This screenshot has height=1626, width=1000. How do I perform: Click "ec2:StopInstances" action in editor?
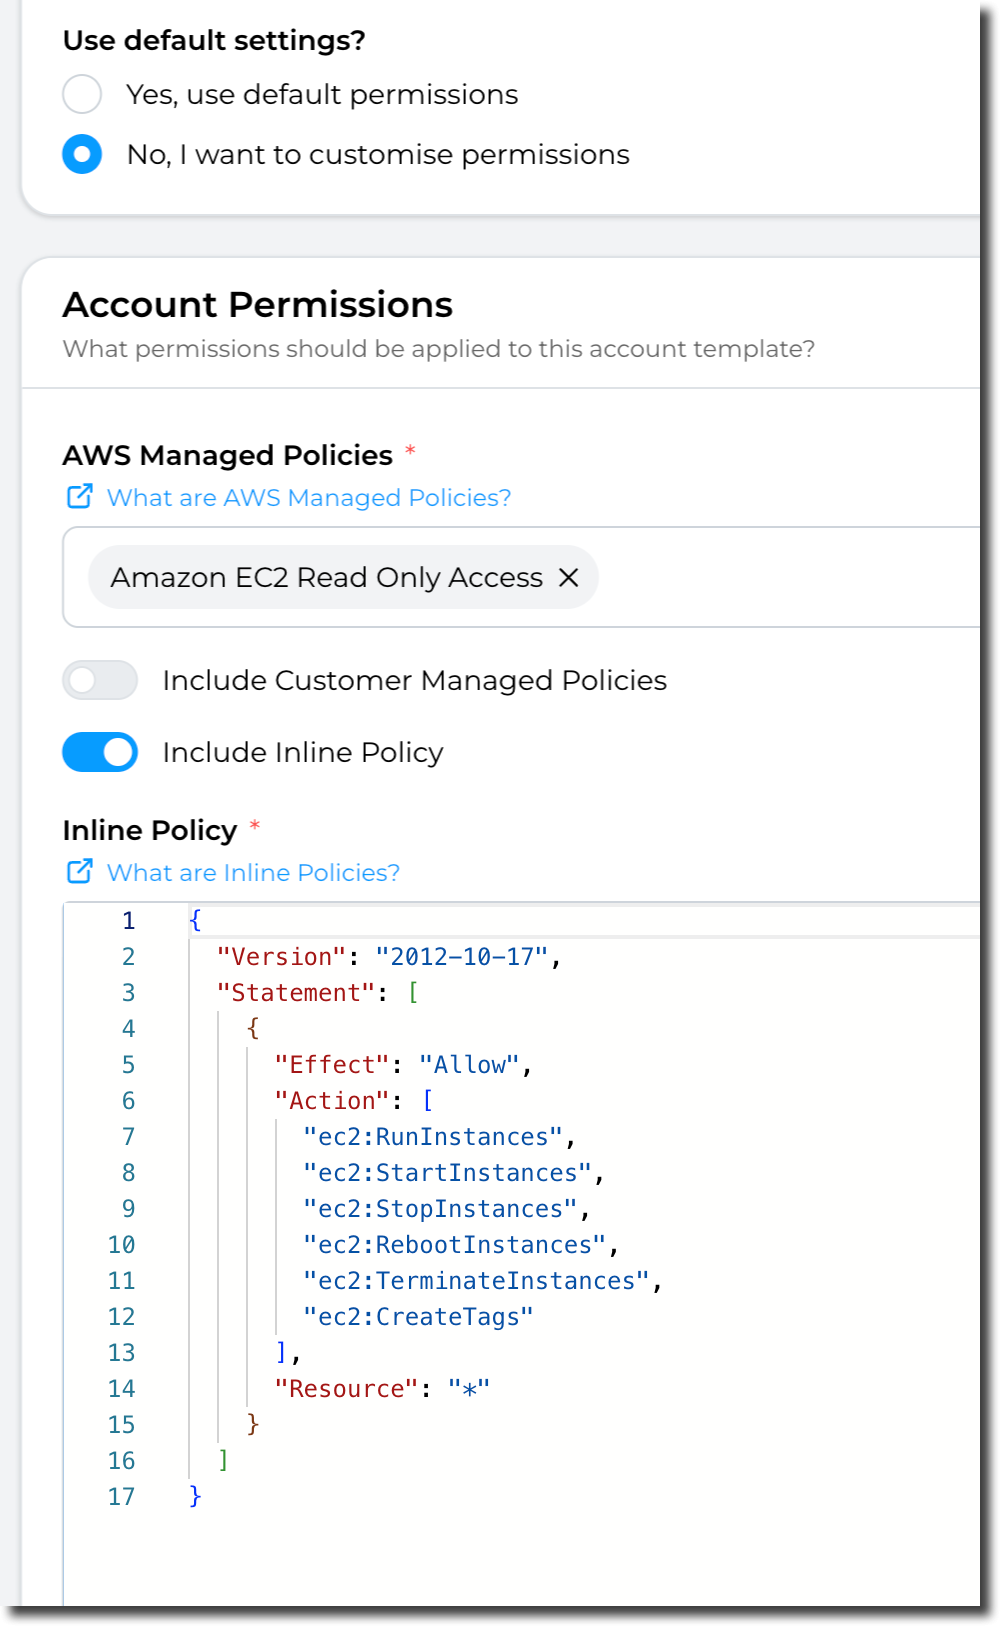coord(440,1209)
